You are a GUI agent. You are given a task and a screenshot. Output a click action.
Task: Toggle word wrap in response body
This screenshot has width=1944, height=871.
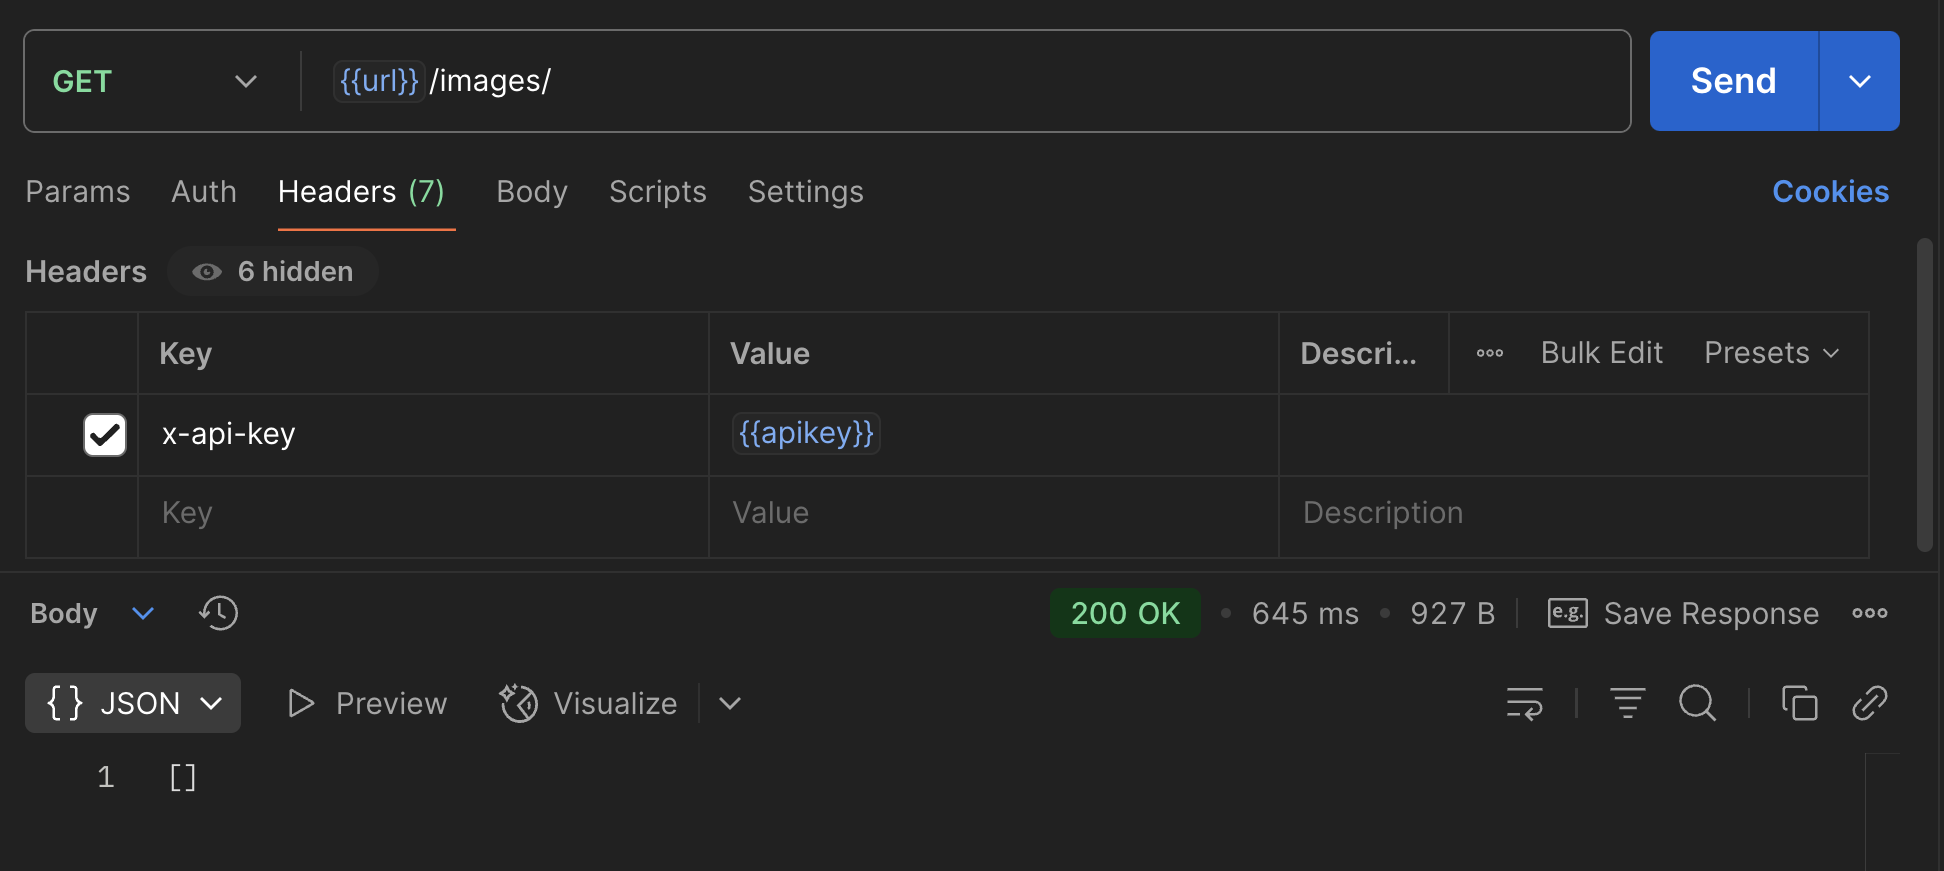point(1524,703)
